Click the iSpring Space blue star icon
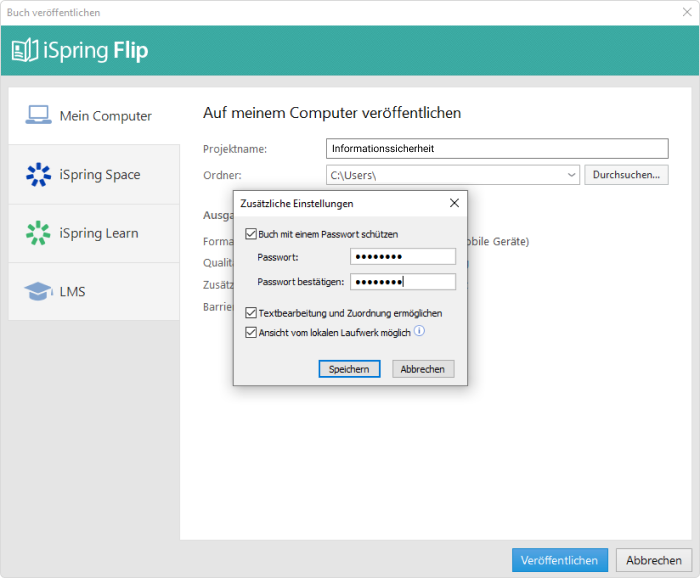This screenshot has height=578, width=700. pyautogui.click(x=38, y=174)
